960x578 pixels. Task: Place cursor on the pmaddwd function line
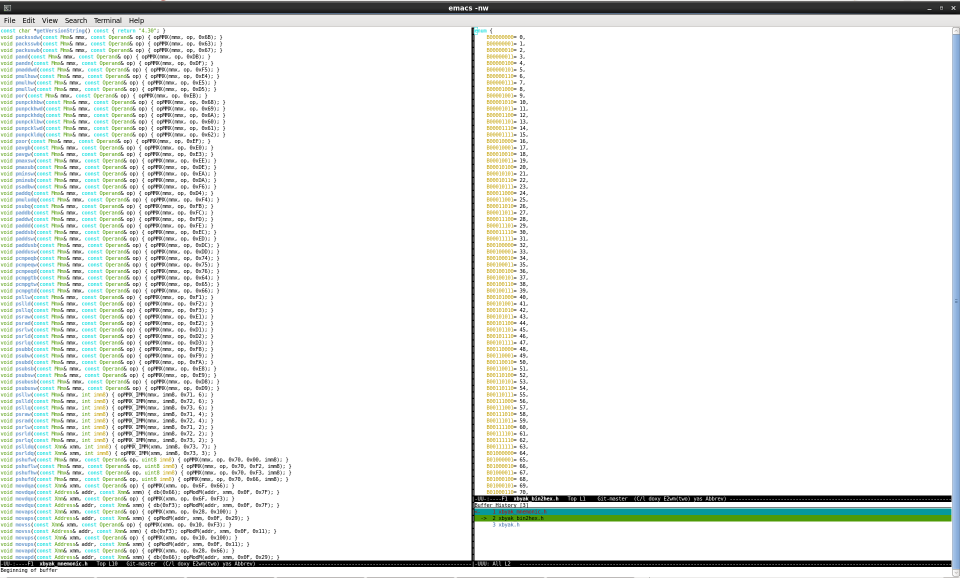click(x=110, y=70)
